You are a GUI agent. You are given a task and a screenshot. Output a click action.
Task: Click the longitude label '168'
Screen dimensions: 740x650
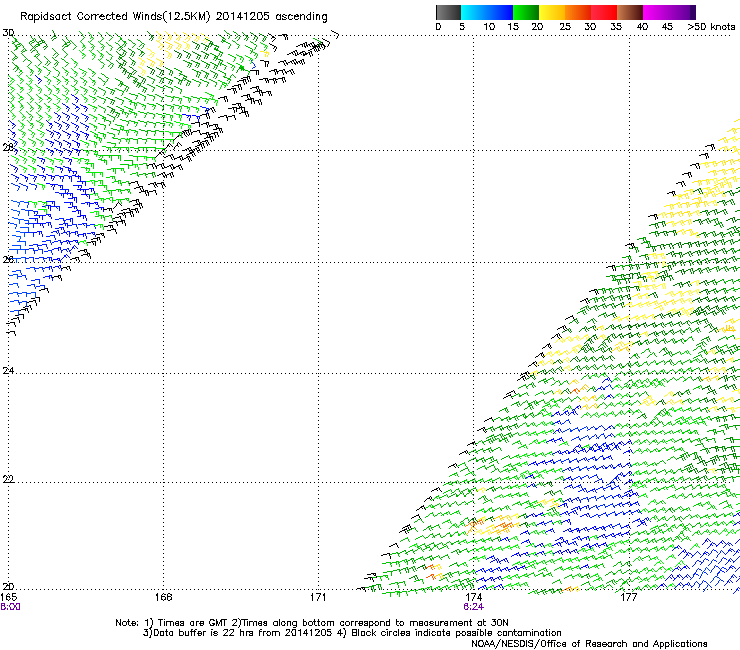pos(163,597)
